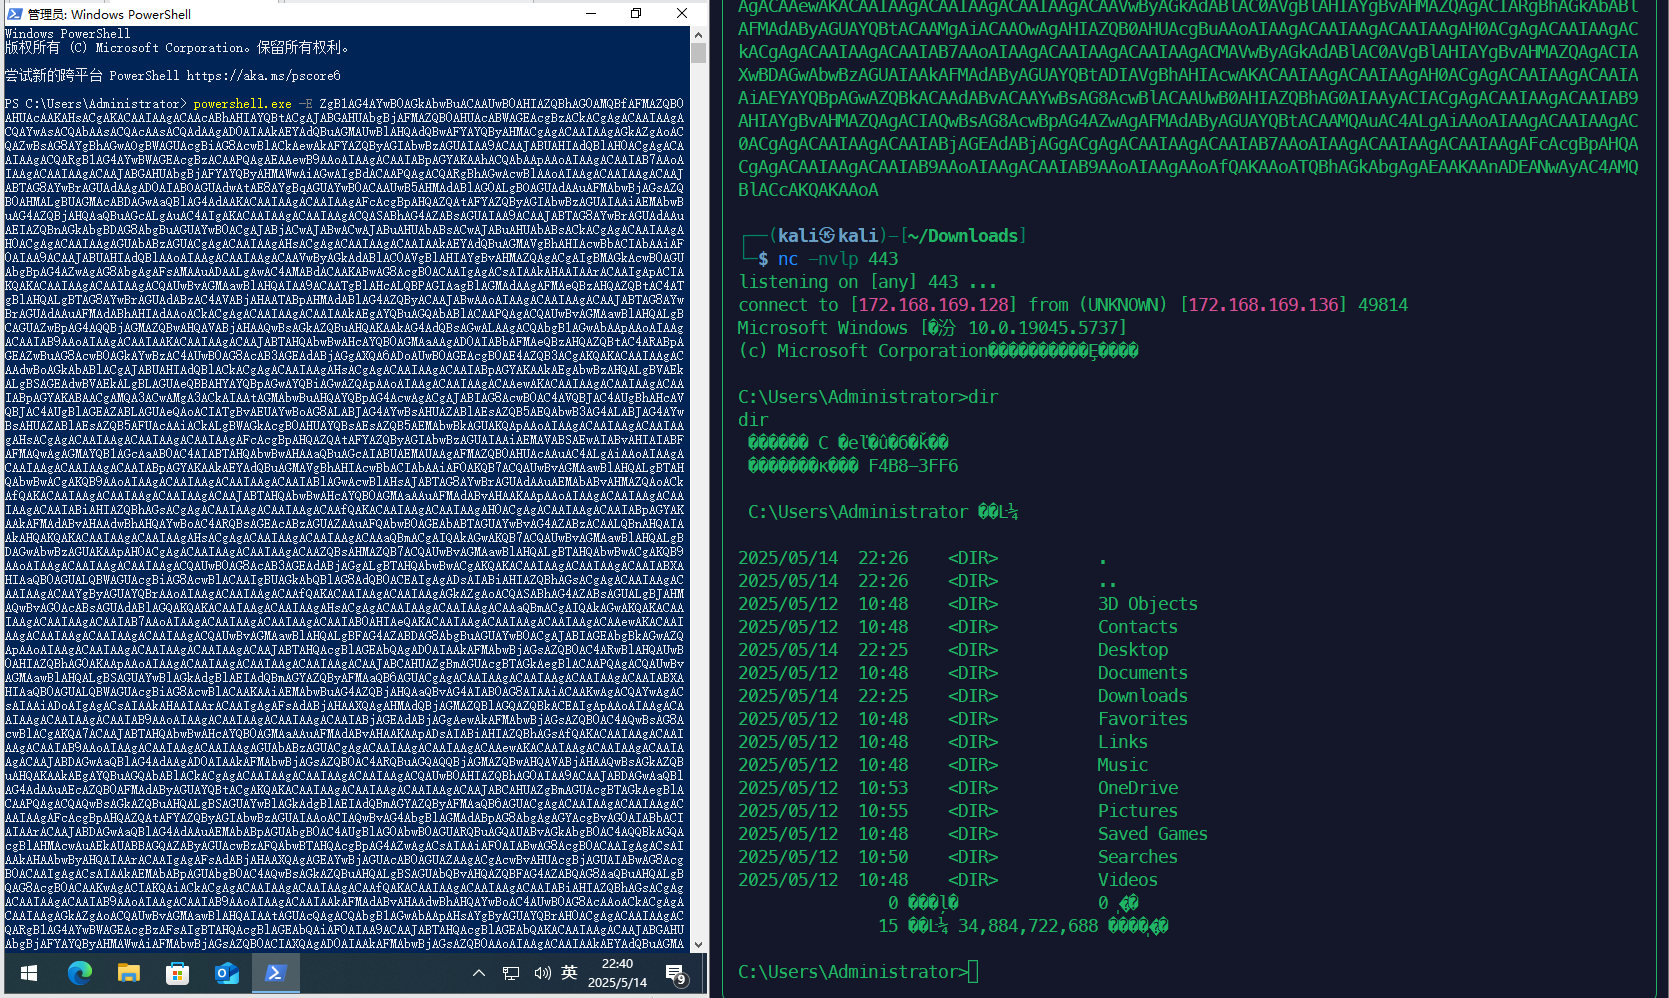Image resolution: width=1669 pixels, height=998 pixels.
Task: Select the PowerShell taskbar icon
Action: click(x=275, y=973)
